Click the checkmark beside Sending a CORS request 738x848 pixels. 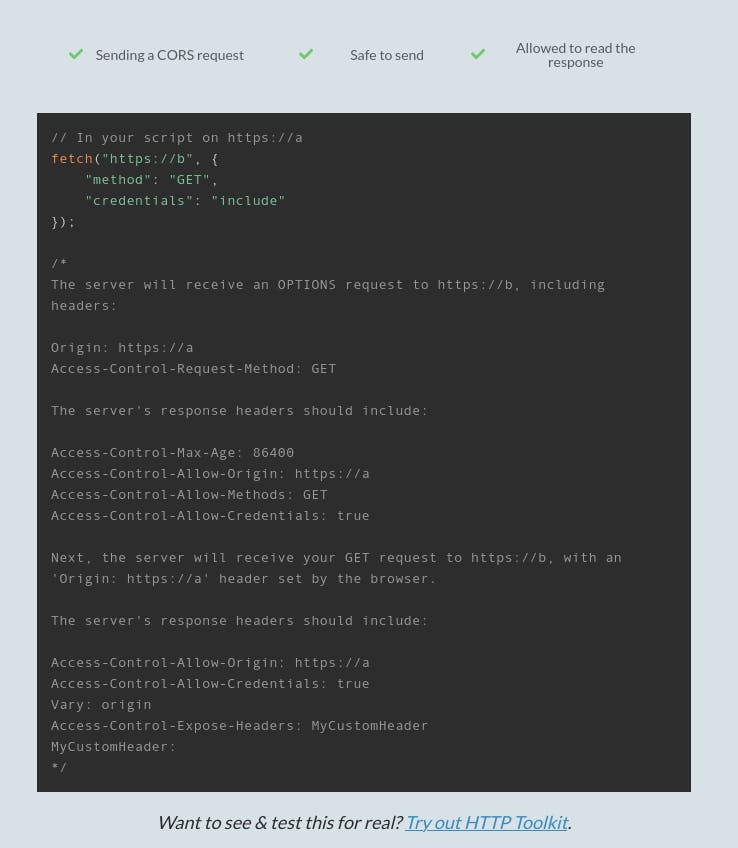point(76,54)
